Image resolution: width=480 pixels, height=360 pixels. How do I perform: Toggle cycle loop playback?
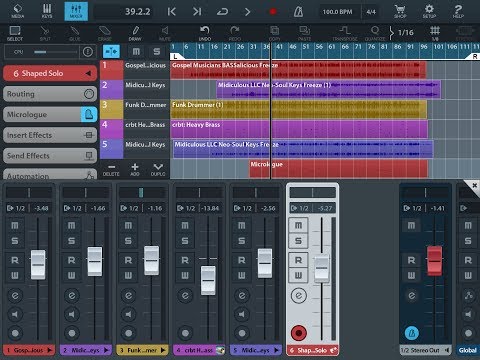[222, 12]
